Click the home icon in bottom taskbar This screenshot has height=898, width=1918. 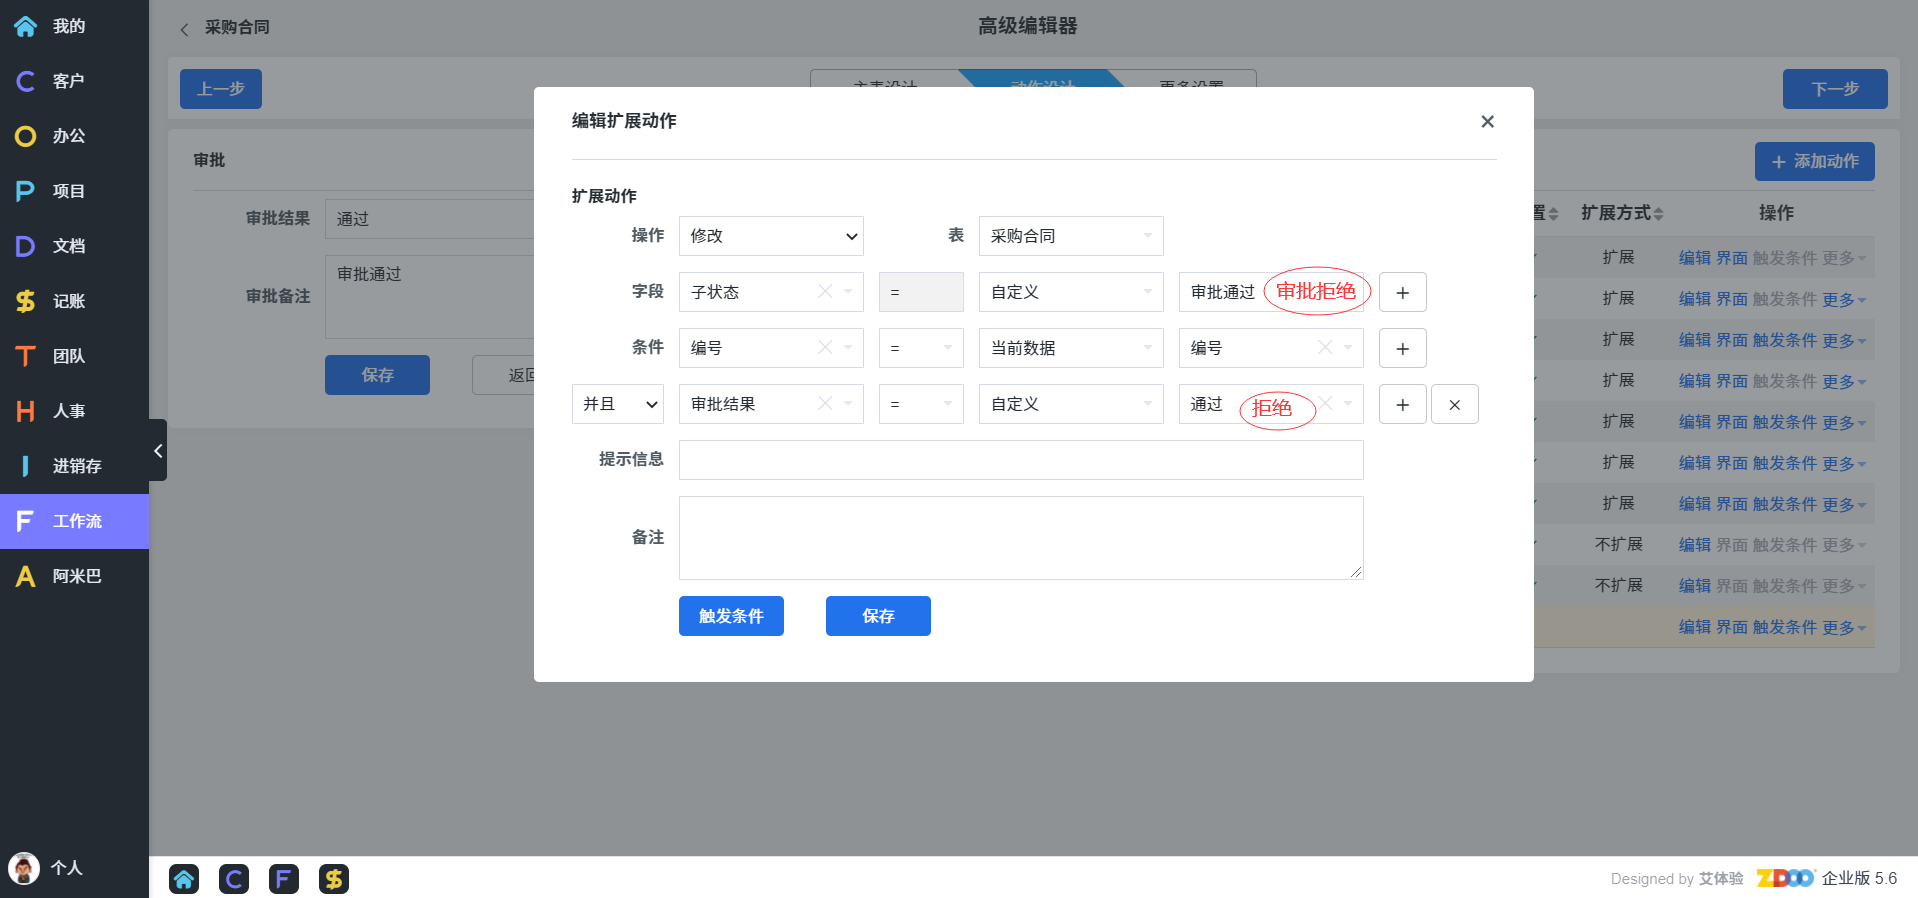(x=184, y=879)
